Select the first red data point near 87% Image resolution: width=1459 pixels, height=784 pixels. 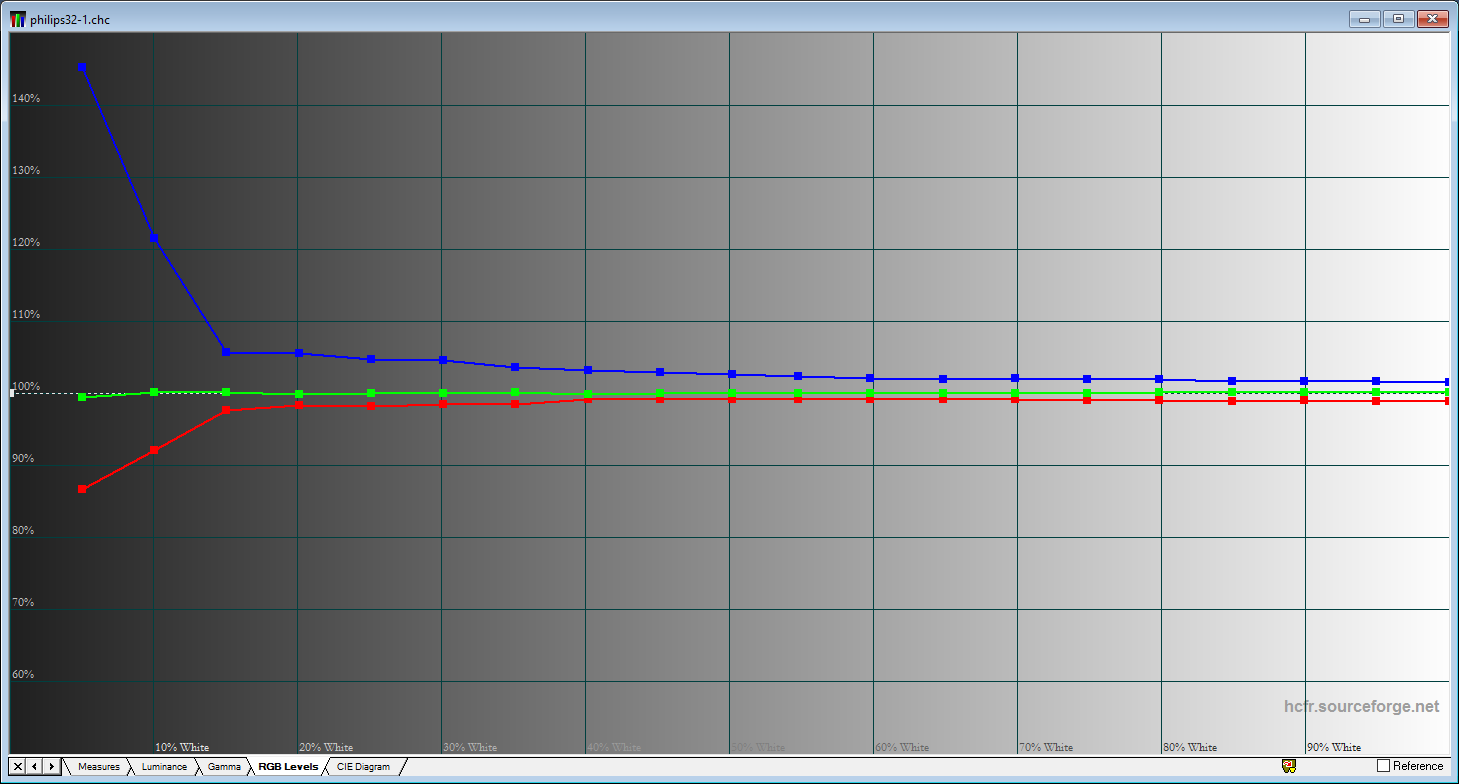coord(82,489)
